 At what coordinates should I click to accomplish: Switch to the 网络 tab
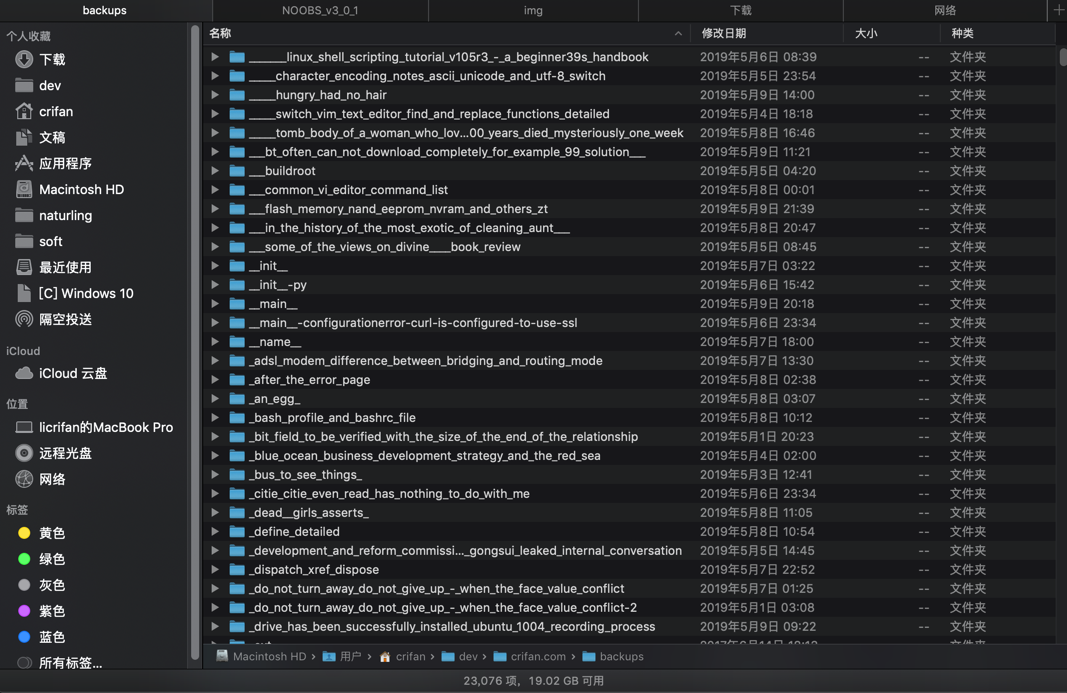[945, 10]
